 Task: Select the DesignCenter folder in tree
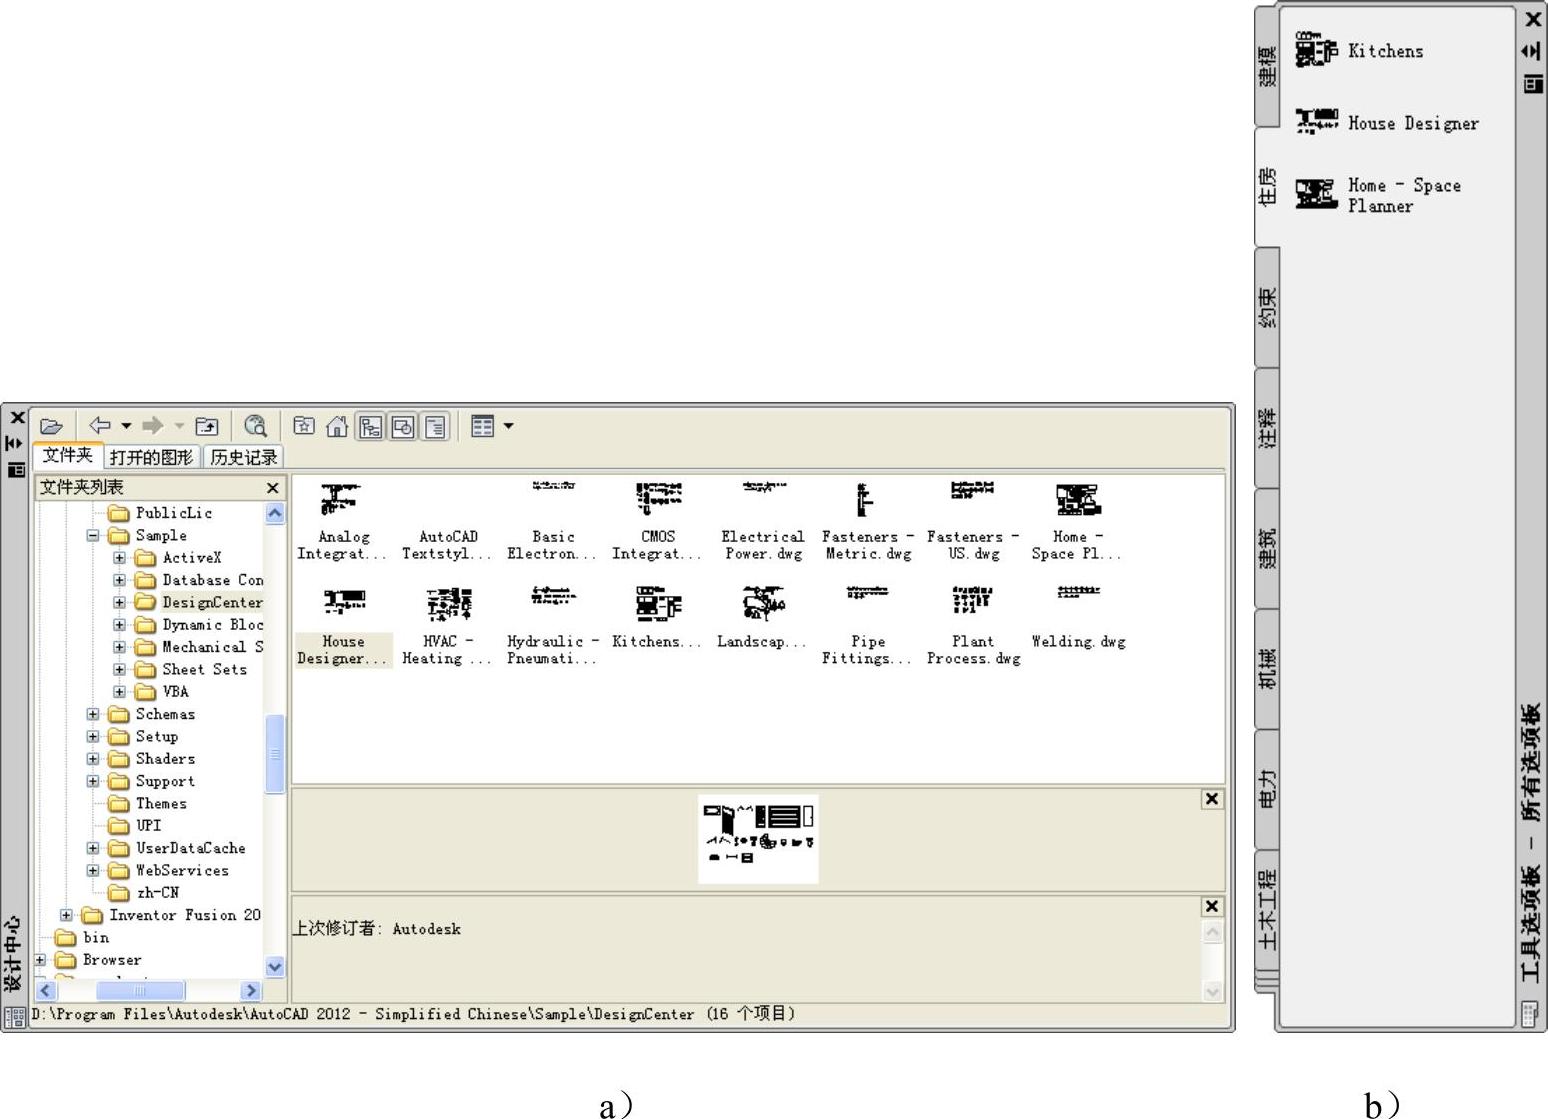pos(212,602)
